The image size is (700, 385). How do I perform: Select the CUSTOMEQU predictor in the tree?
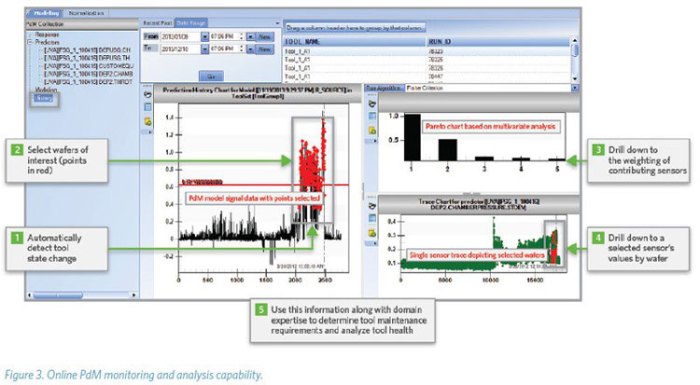(x=88, y=66)
